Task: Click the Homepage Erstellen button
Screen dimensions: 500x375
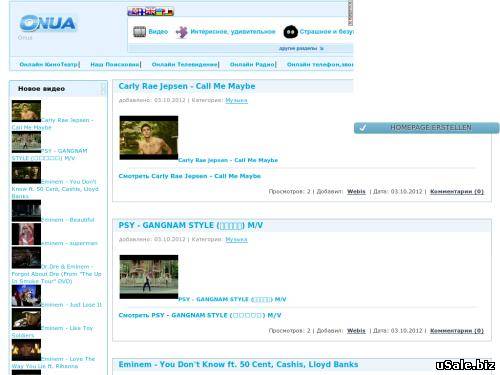Action: point(427,128)
